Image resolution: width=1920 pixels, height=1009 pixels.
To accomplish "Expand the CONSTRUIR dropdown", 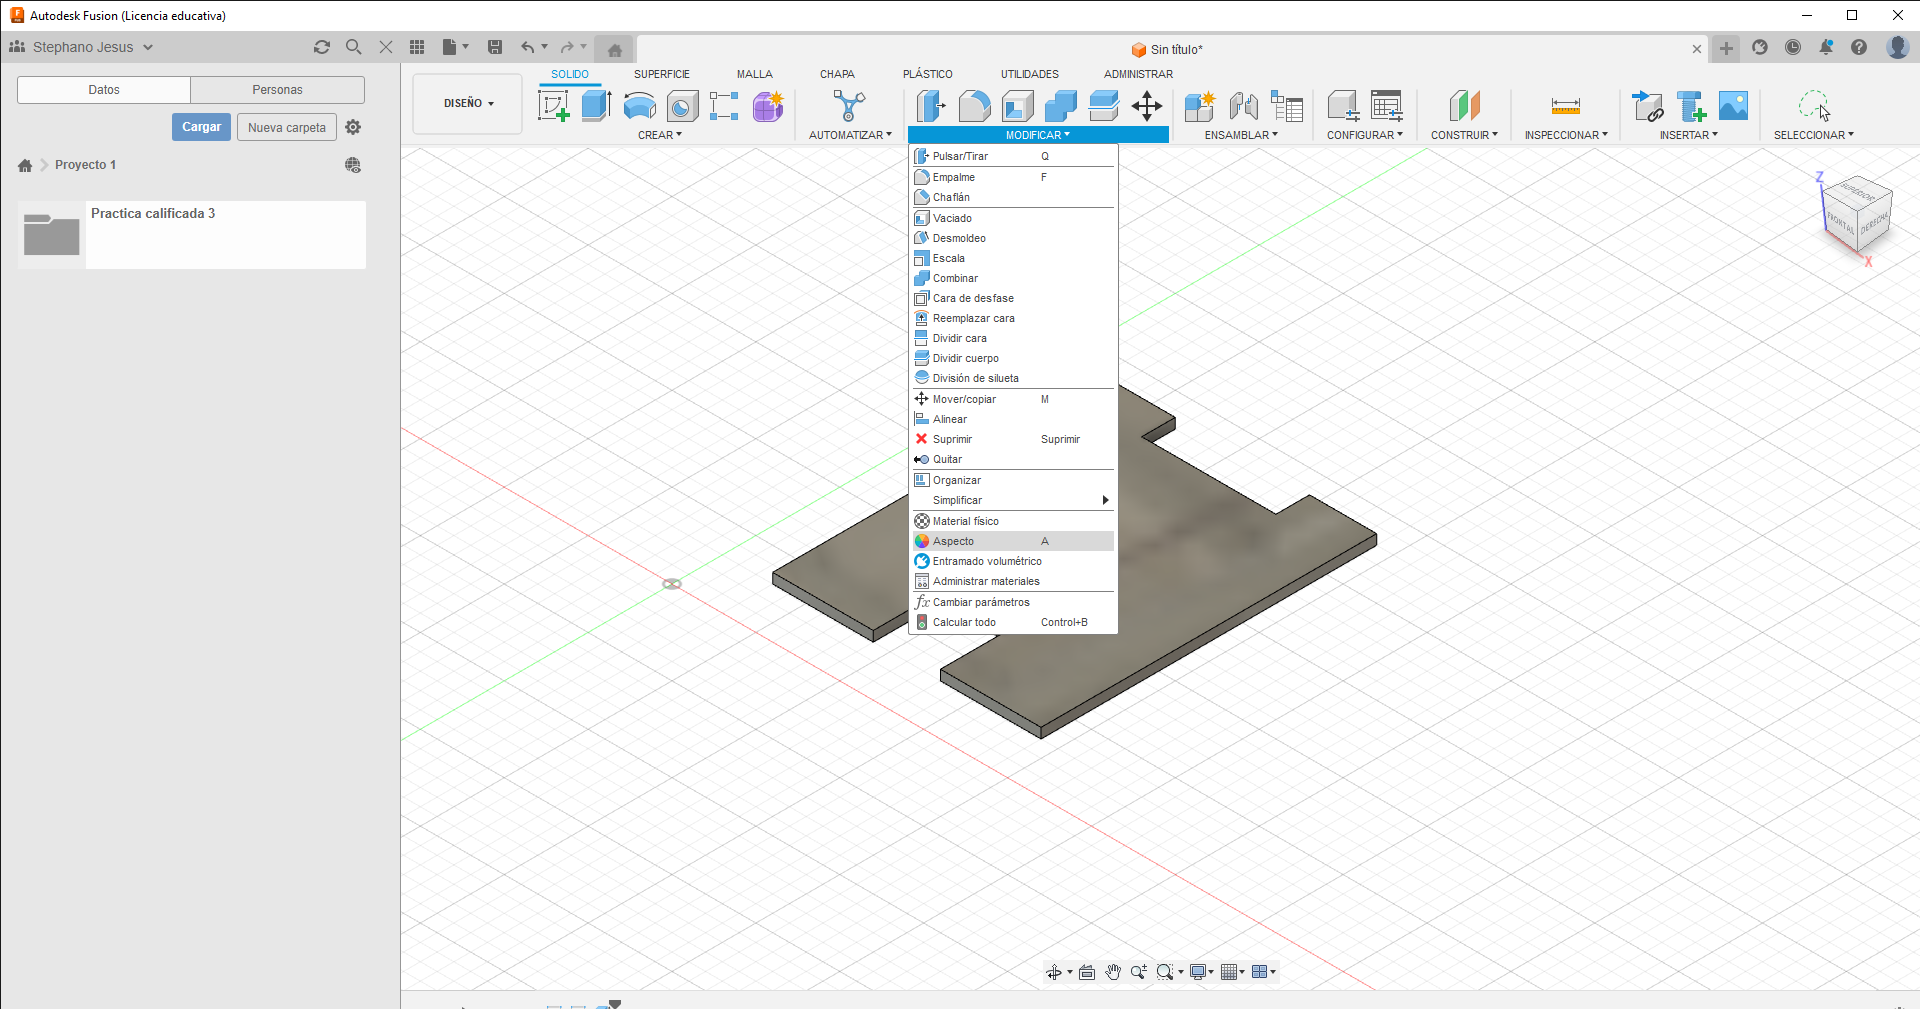I will coord(1464,135).
